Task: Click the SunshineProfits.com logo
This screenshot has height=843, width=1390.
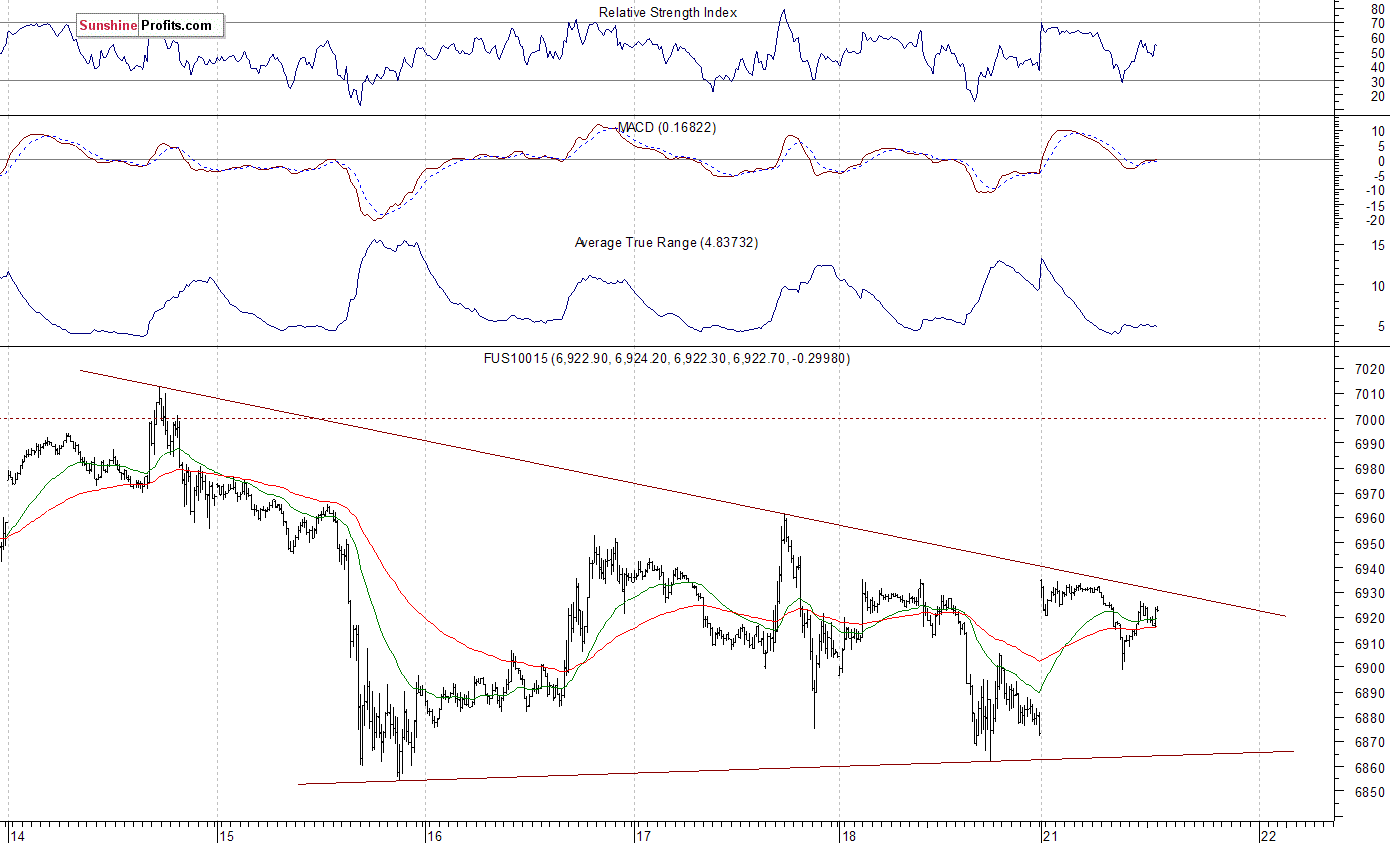Action: pyautogui.click(x=149, y=26)
